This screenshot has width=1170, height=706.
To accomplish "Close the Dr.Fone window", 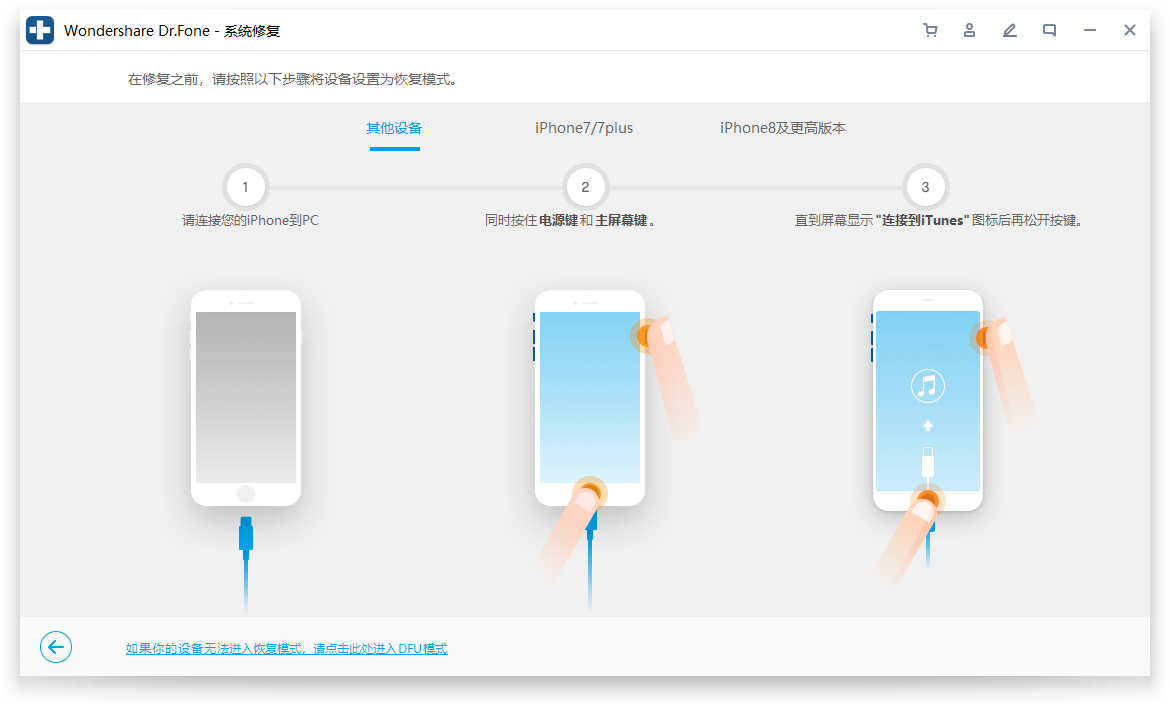I will (1130, 31).
